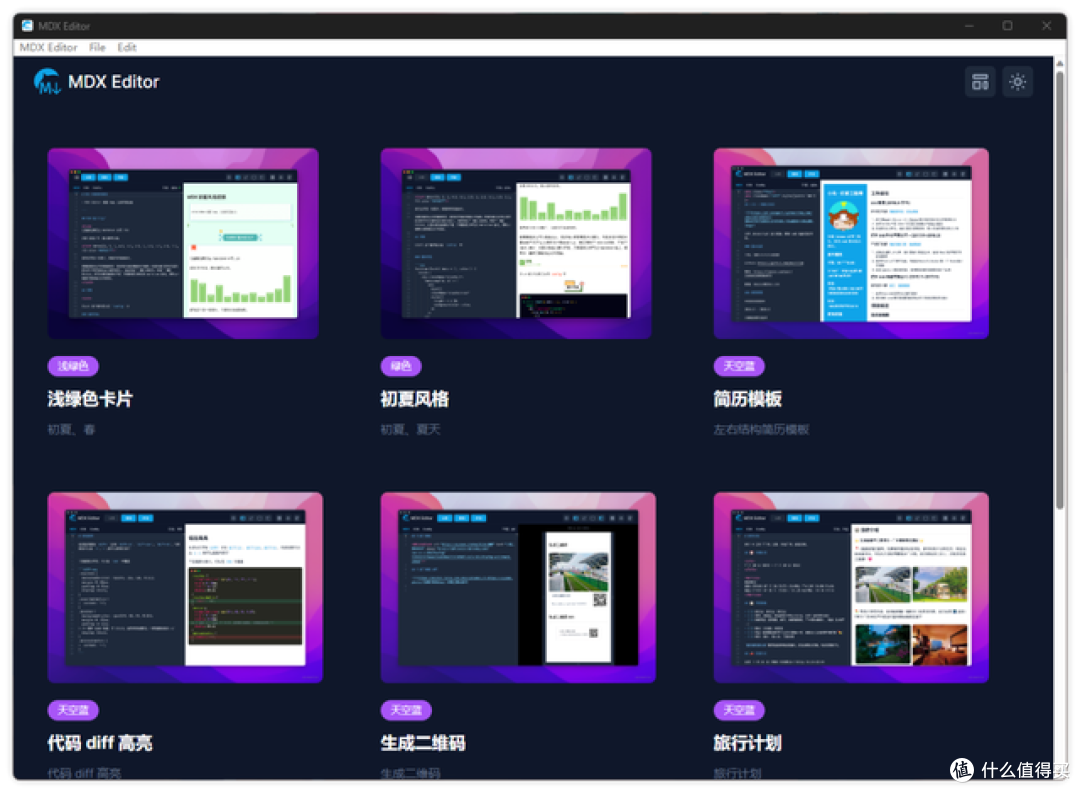Open the 旅行计划 template thumbnail
The width and height of the screenshot is (1080, 793).
851,587
